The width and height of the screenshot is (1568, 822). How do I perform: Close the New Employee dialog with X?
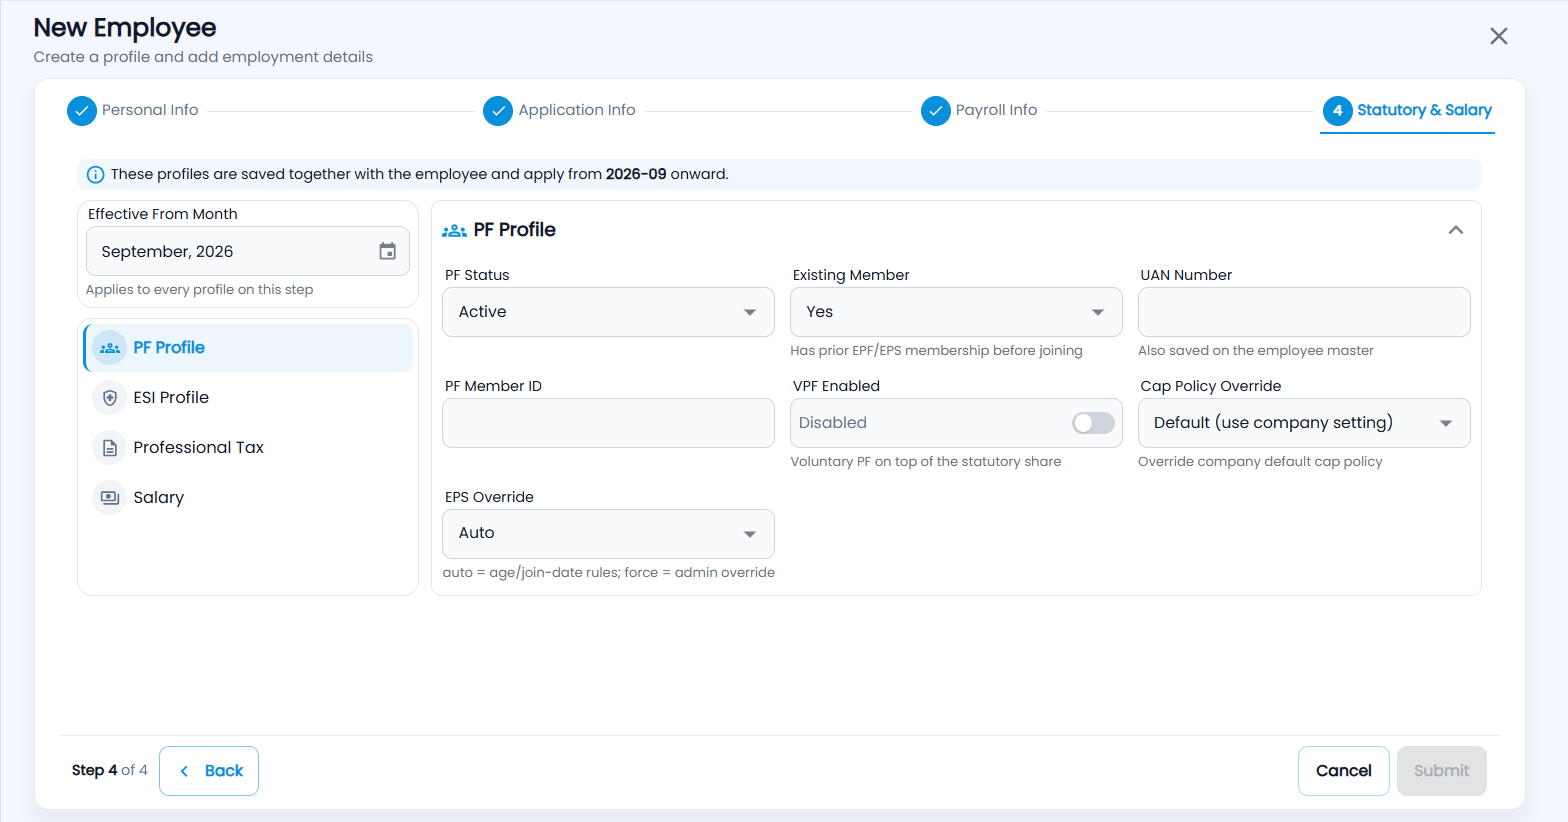[1498, 36]
